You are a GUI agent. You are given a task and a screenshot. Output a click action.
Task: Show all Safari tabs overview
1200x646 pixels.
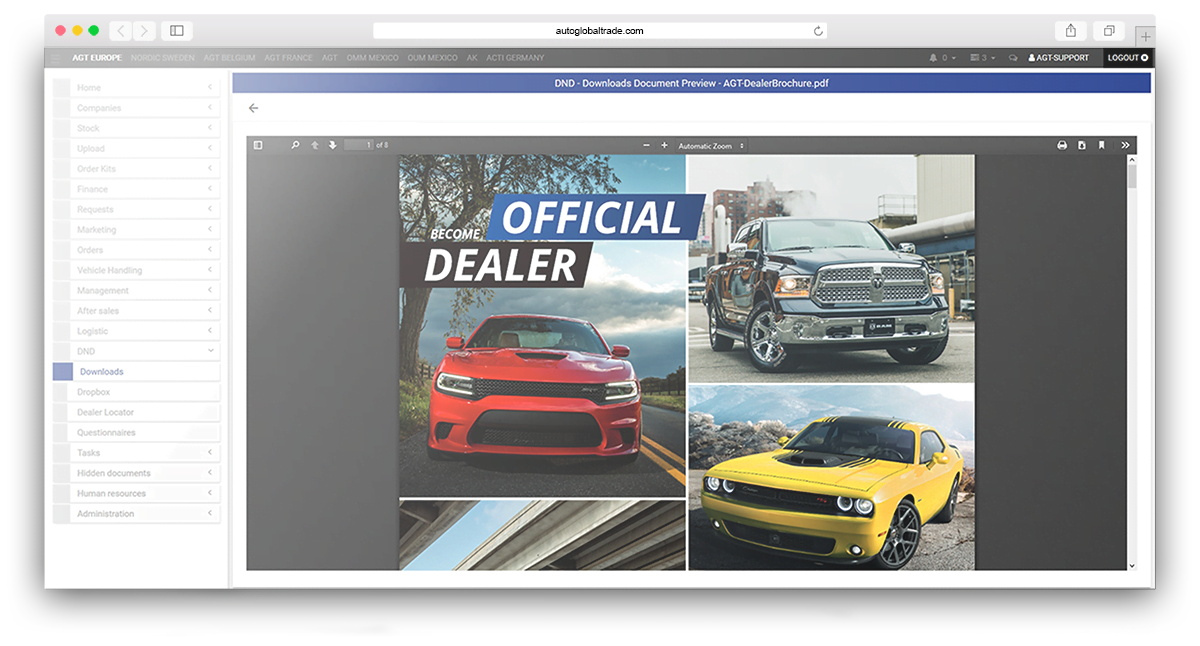(1108, 31)
